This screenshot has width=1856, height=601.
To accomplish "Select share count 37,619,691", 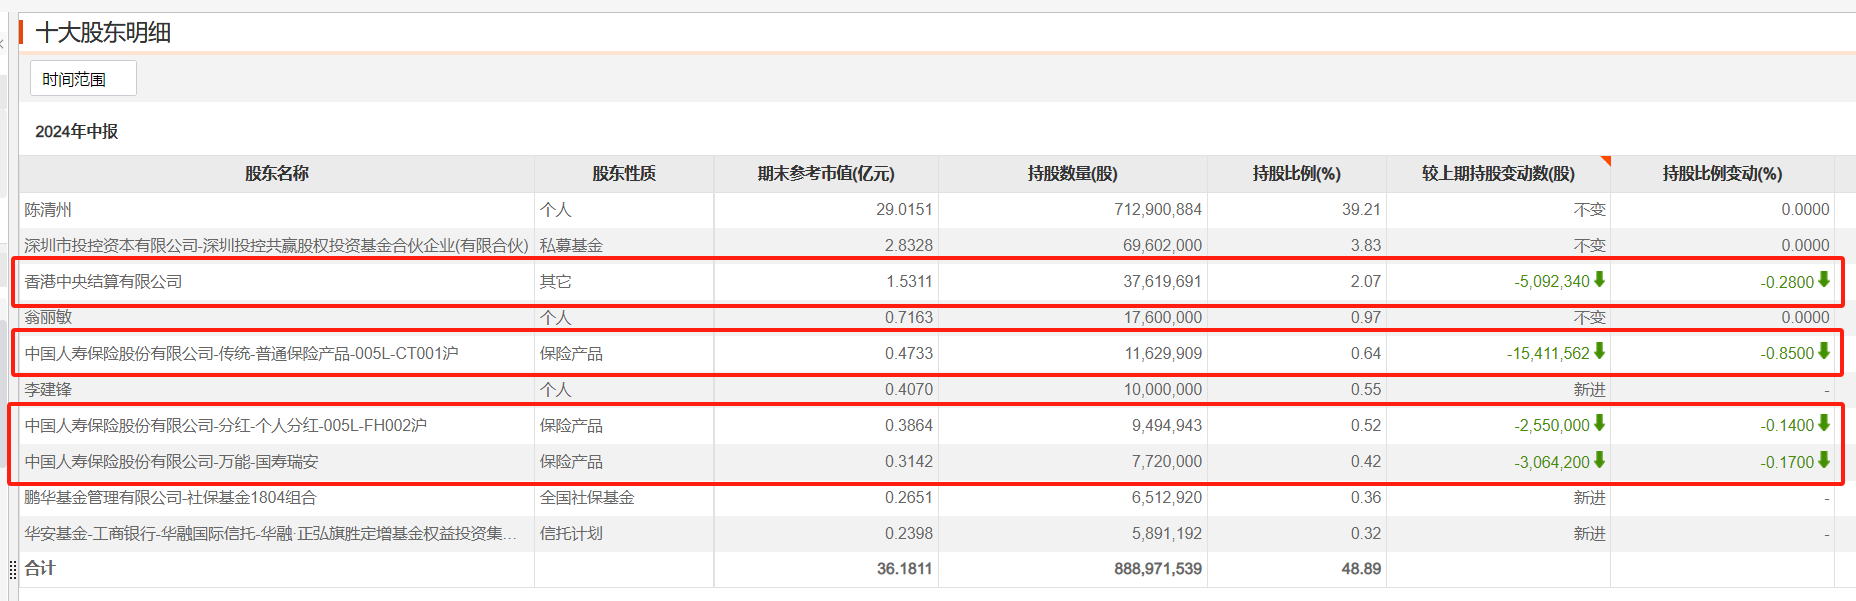I will tap(1162, 282).
